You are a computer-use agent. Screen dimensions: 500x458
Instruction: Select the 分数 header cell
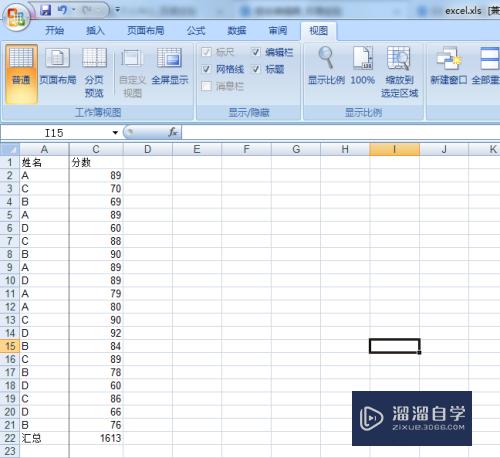coord(96,162)
